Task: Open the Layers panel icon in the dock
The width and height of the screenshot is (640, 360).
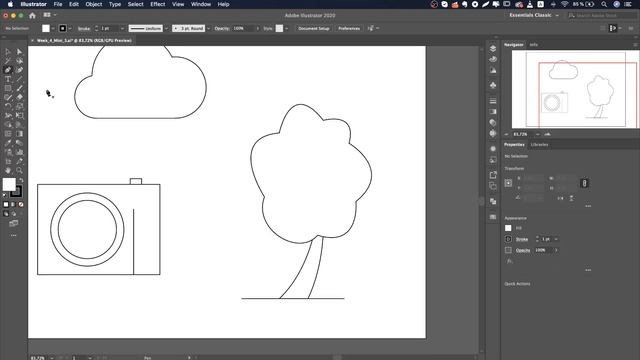Action: 493,48
